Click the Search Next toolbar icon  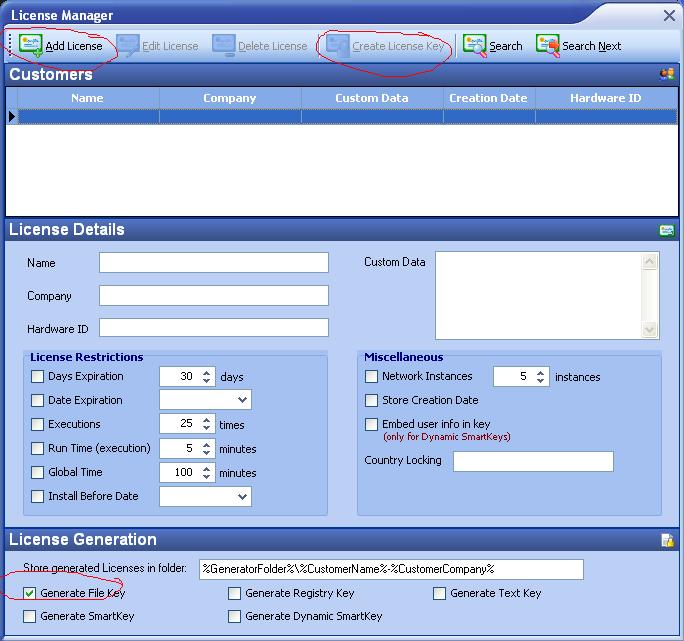coord(547,45)
